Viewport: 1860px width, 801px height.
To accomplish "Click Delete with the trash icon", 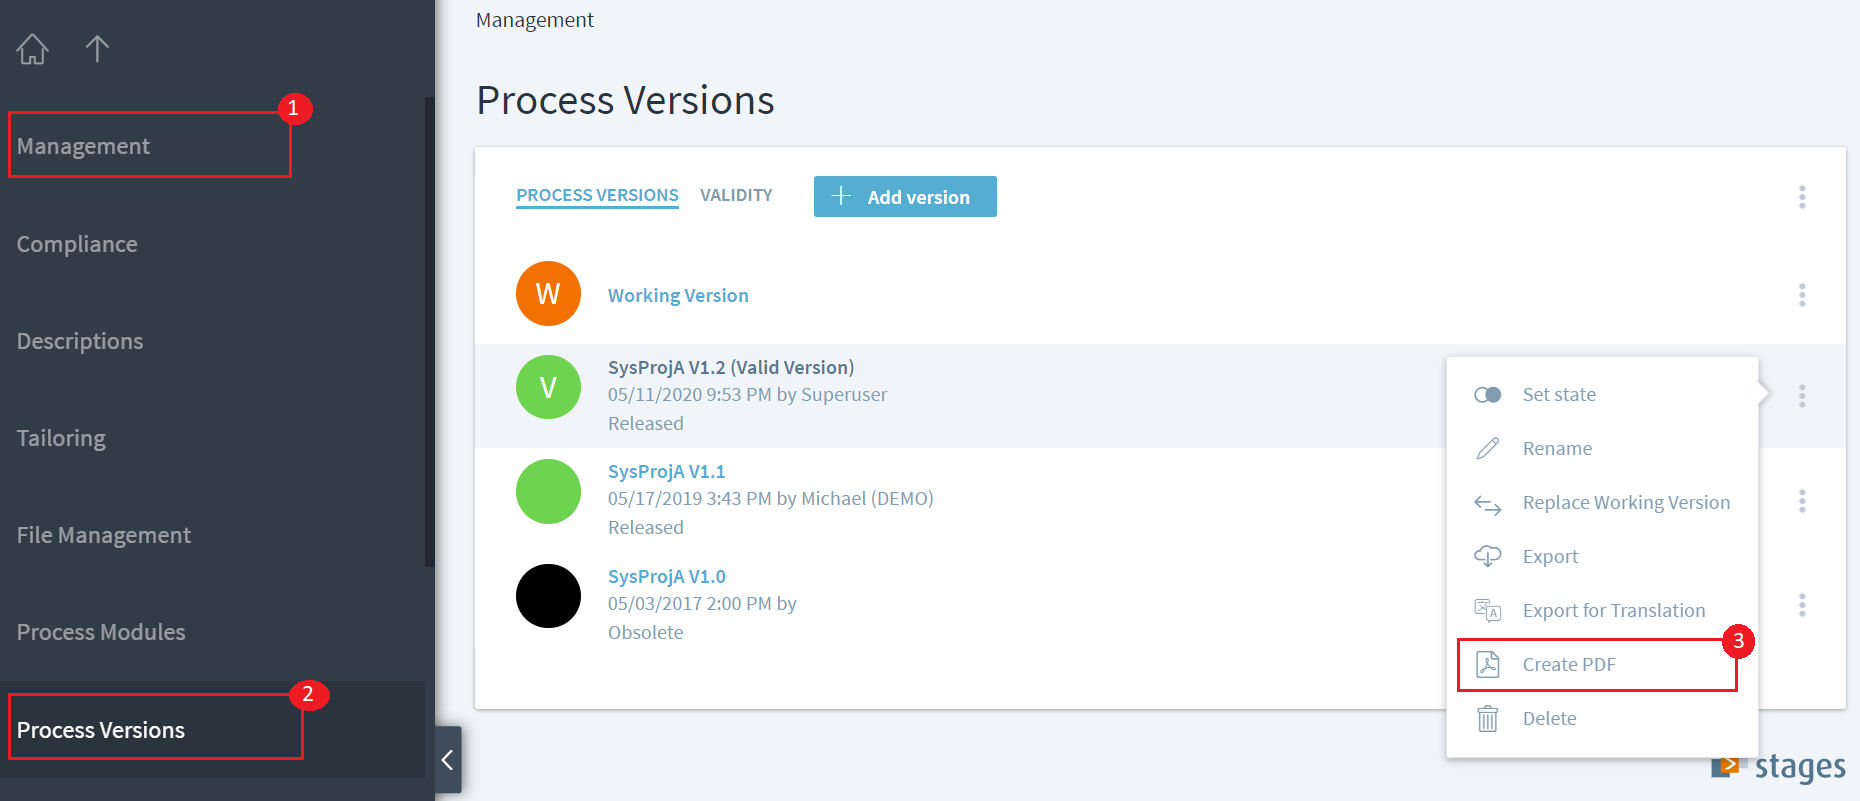I will 1548,719.
